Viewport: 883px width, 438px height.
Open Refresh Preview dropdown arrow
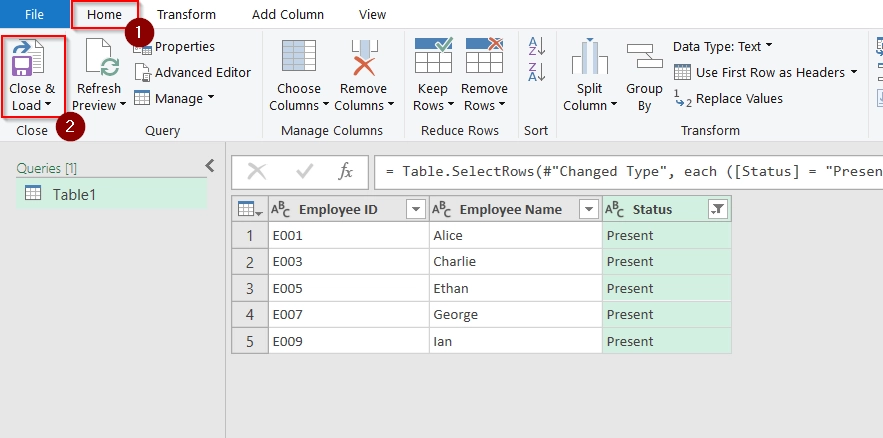(x=122, y=105)
